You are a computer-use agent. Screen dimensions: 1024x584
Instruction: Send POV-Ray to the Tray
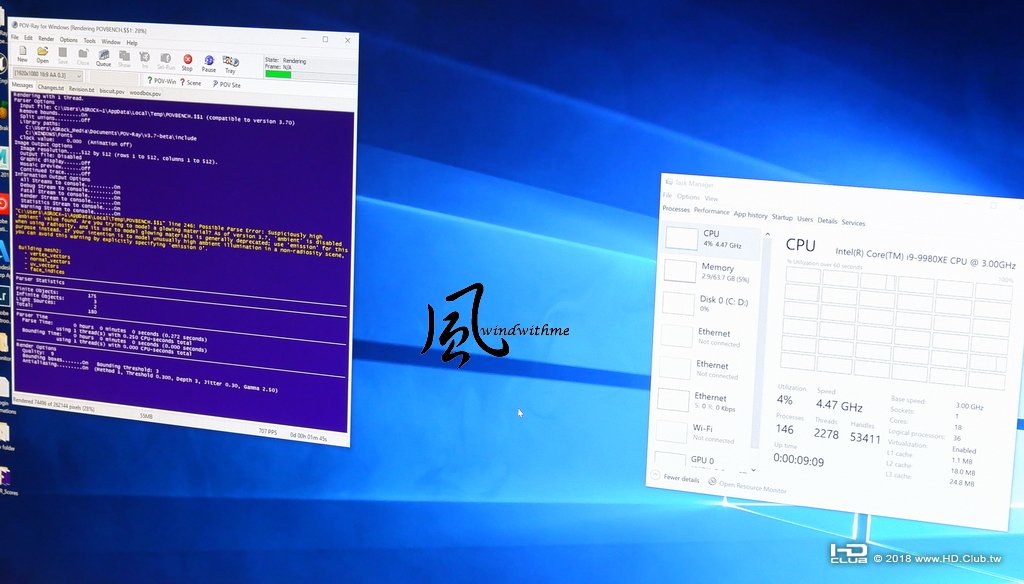pyautogui.click(x=231, y=65)
